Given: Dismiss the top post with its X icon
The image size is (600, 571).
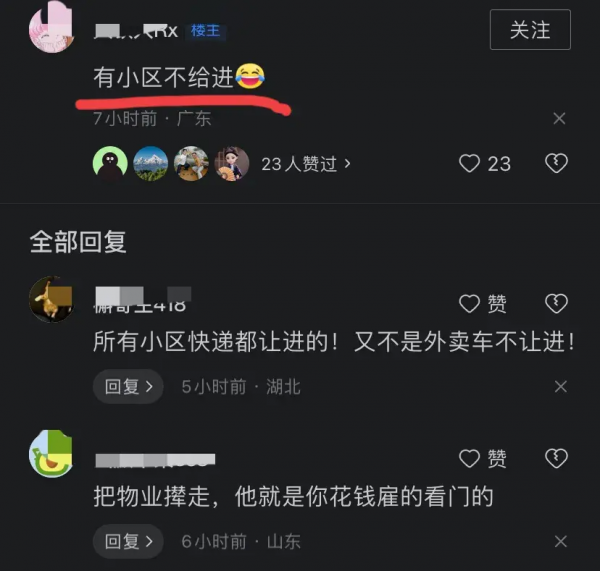Looking at the screenshot, I should pos(559,119).
